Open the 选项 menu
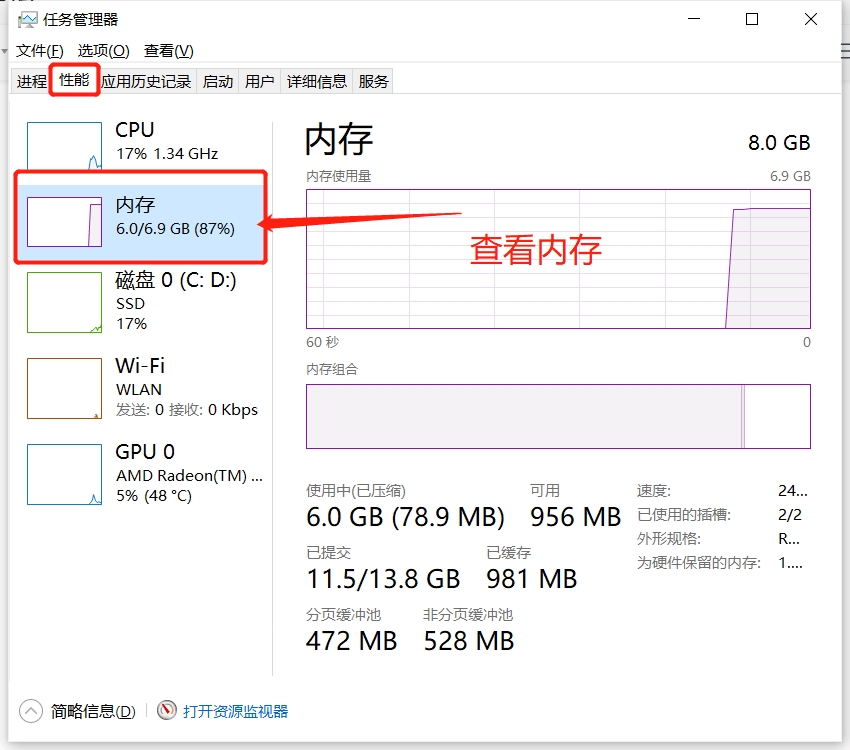This screenshot has width=850, height=750. coord(101,50)
